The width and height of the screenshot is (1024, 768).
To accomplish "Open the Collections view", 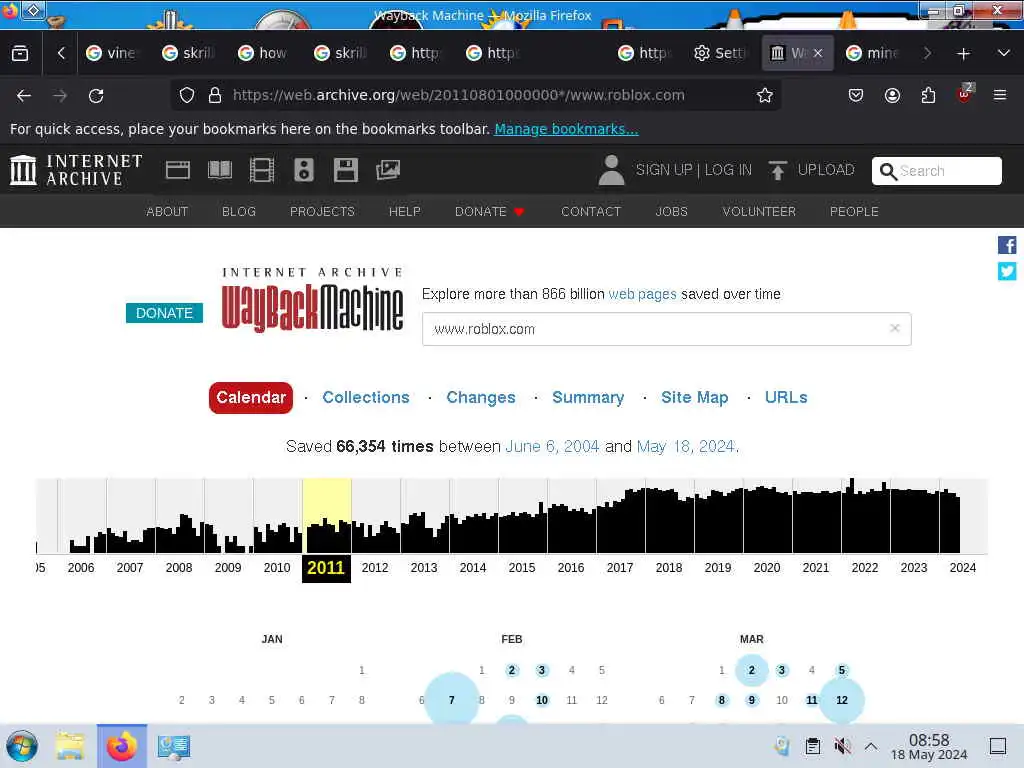I will [366, 398].
